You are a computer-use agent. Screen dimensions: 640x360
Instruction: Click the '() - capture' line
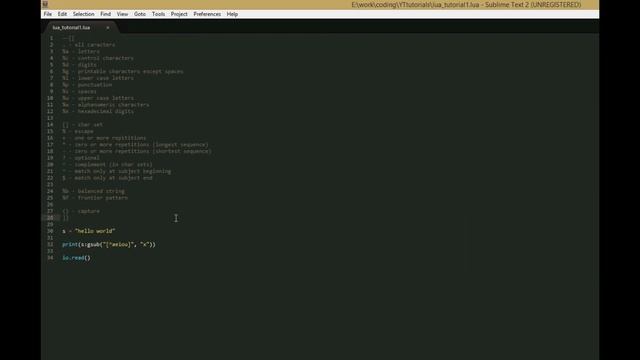tap(81, 211)
